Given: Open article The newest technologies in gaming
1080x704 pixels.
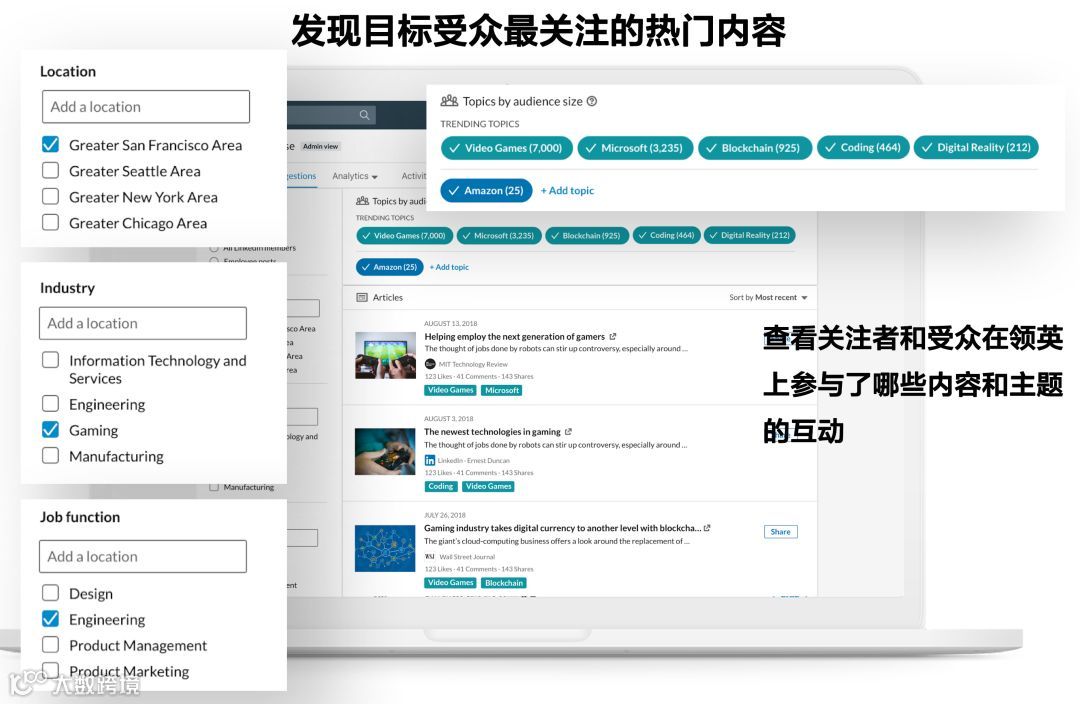Looking at the screenshot, I should 492,432.
